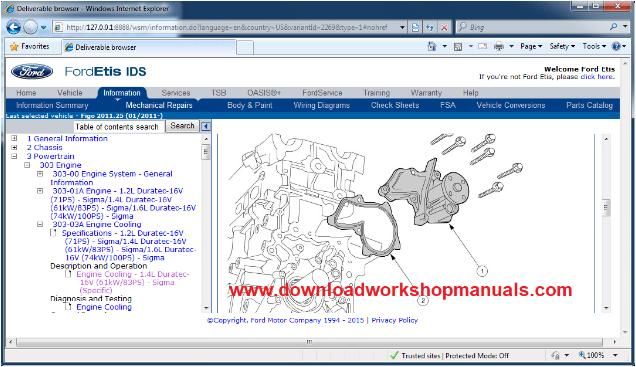The image size is (636, 367).
Task: Open the Vehicle tab
Action: tap(70, 93)
